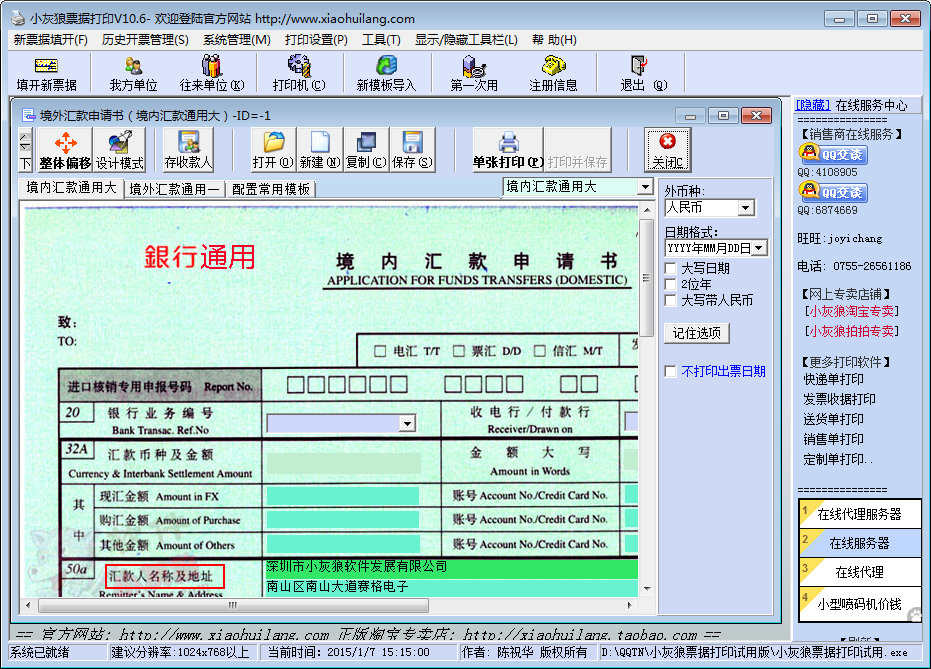Expand the 境内汇款通用大 template dropdown
Image resolution: width=931 pixels, height=669 pixels.
(x=644, y=187)
